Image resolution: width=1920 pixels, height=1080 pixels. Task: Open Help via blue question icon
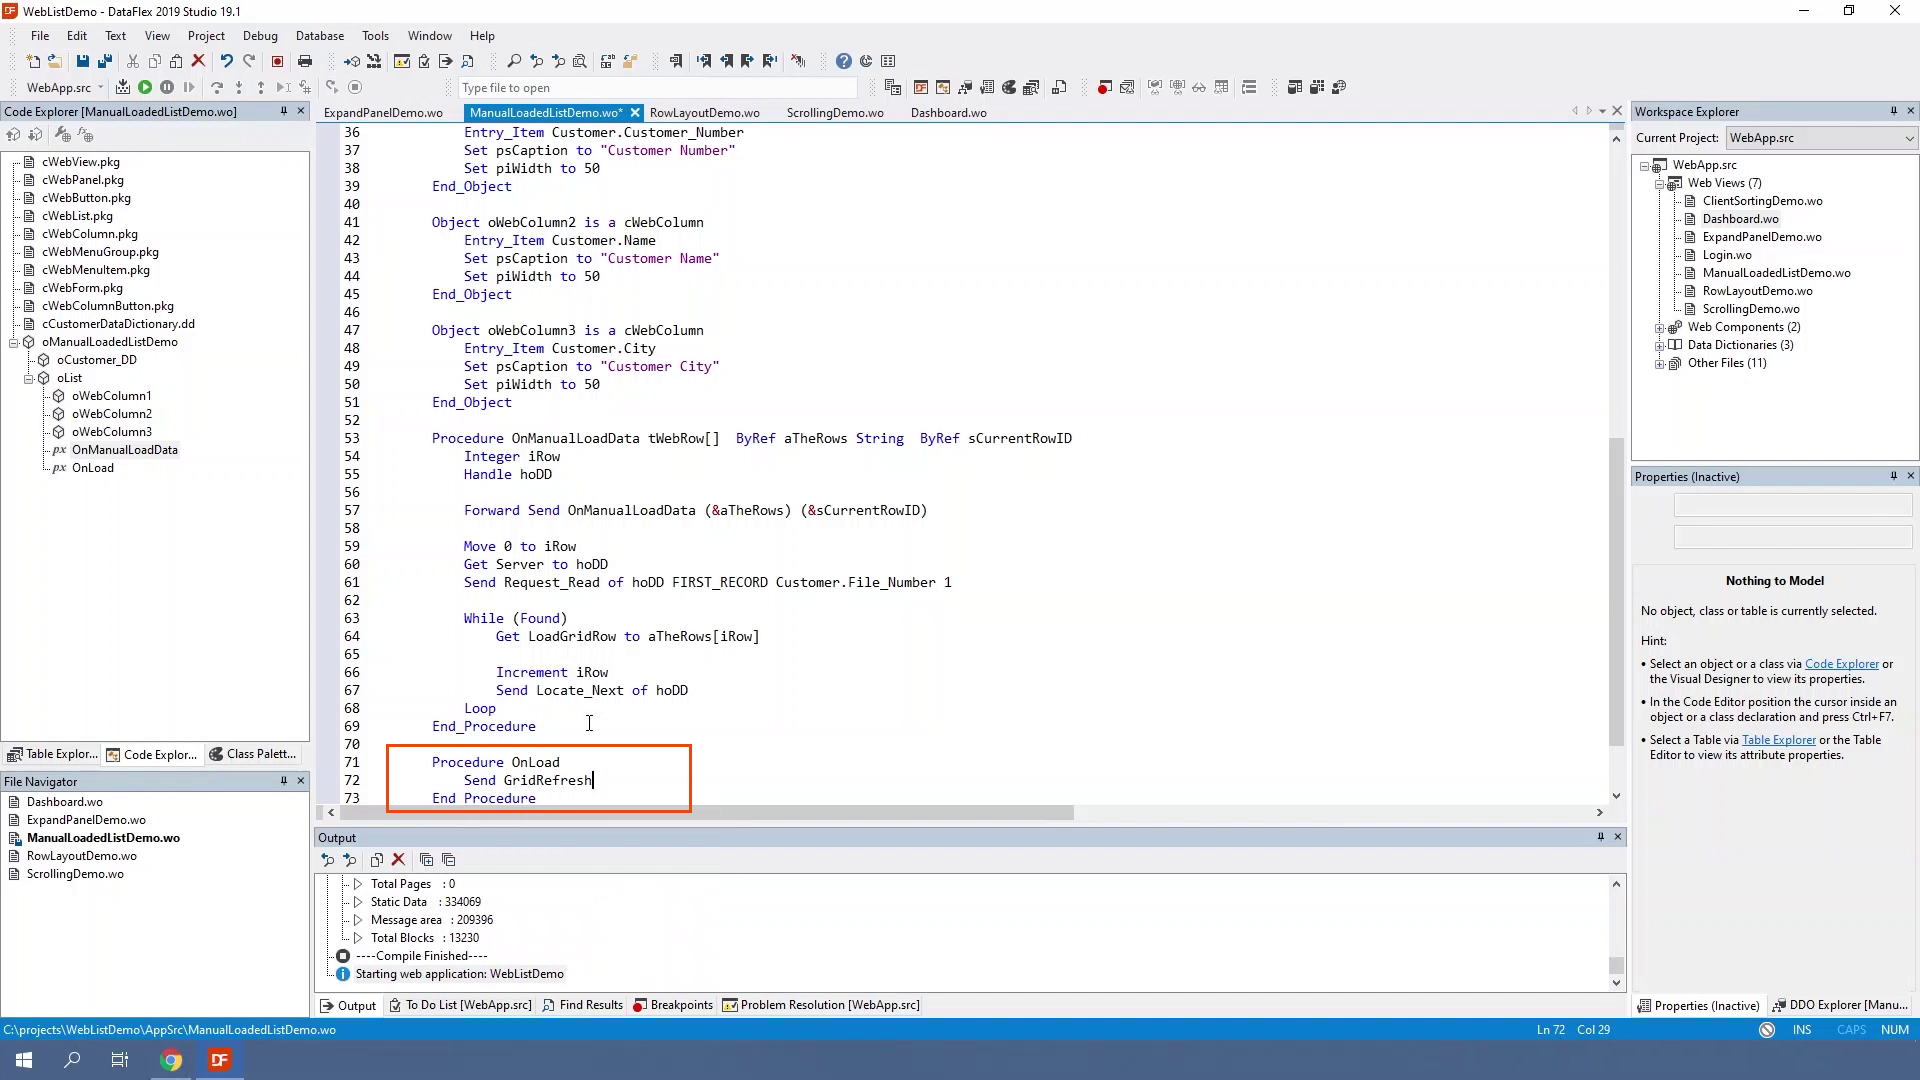[x=843, y=61]
